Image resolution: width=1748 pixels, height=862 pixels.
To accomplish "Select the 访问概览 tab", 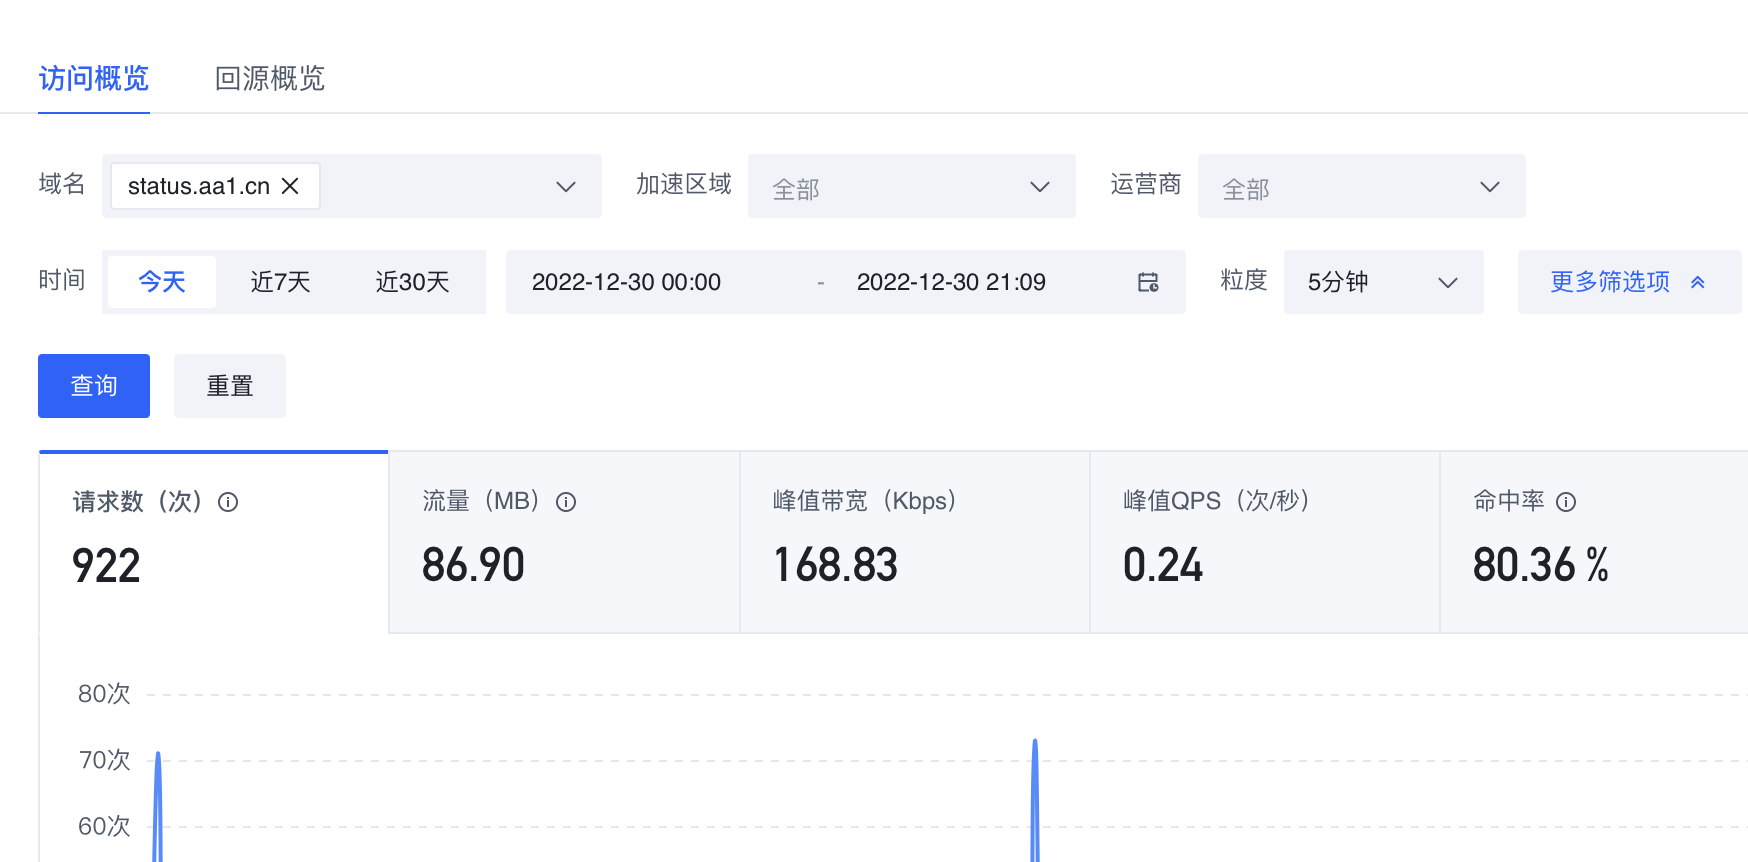I will [93, 78].
